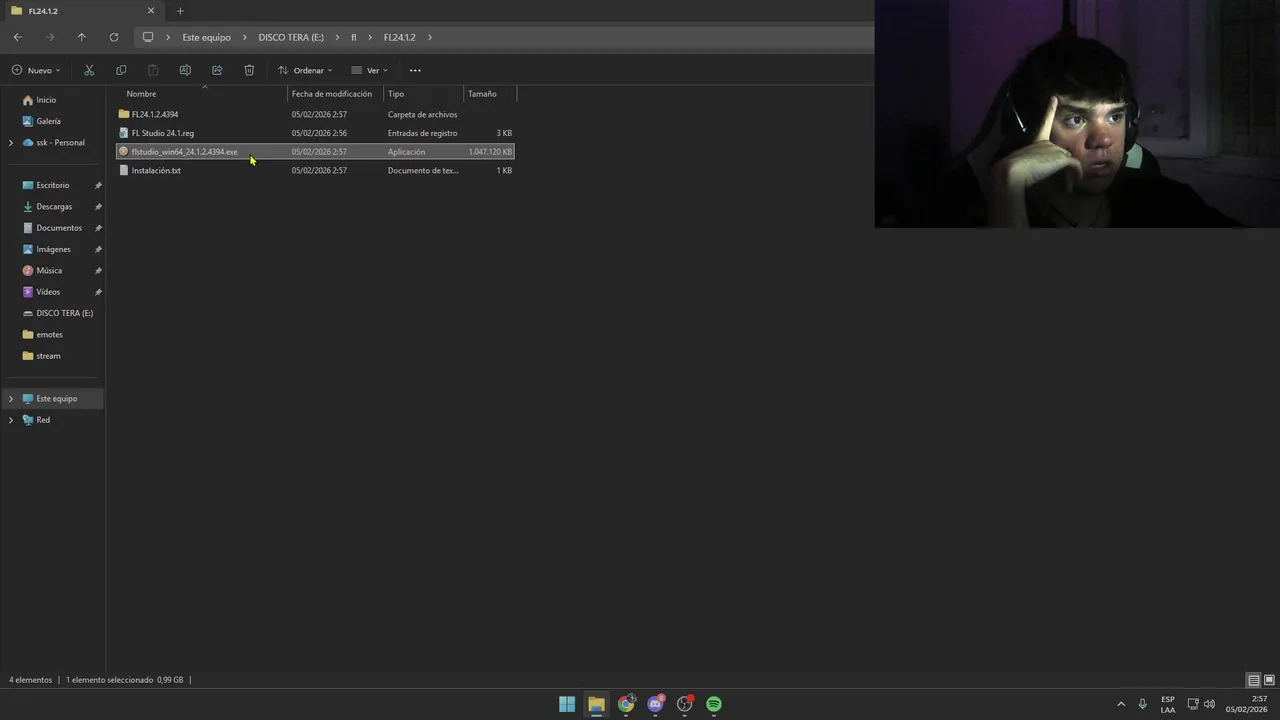Sort by Fecha de modificación column header

coord(336,94)
